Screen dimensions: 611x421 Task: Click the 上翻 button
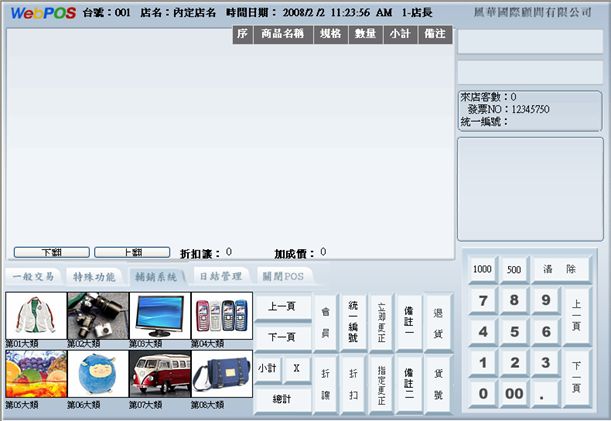[132, 252]
